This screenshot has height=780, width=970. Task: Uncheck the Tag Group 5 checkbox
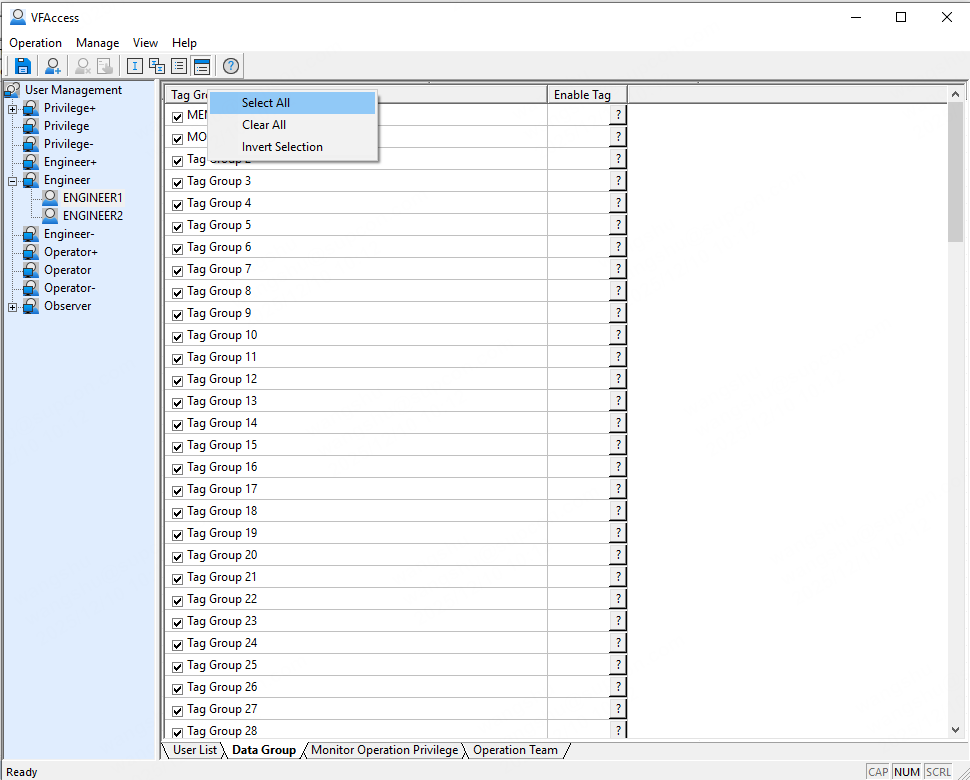tap(178, 226)
